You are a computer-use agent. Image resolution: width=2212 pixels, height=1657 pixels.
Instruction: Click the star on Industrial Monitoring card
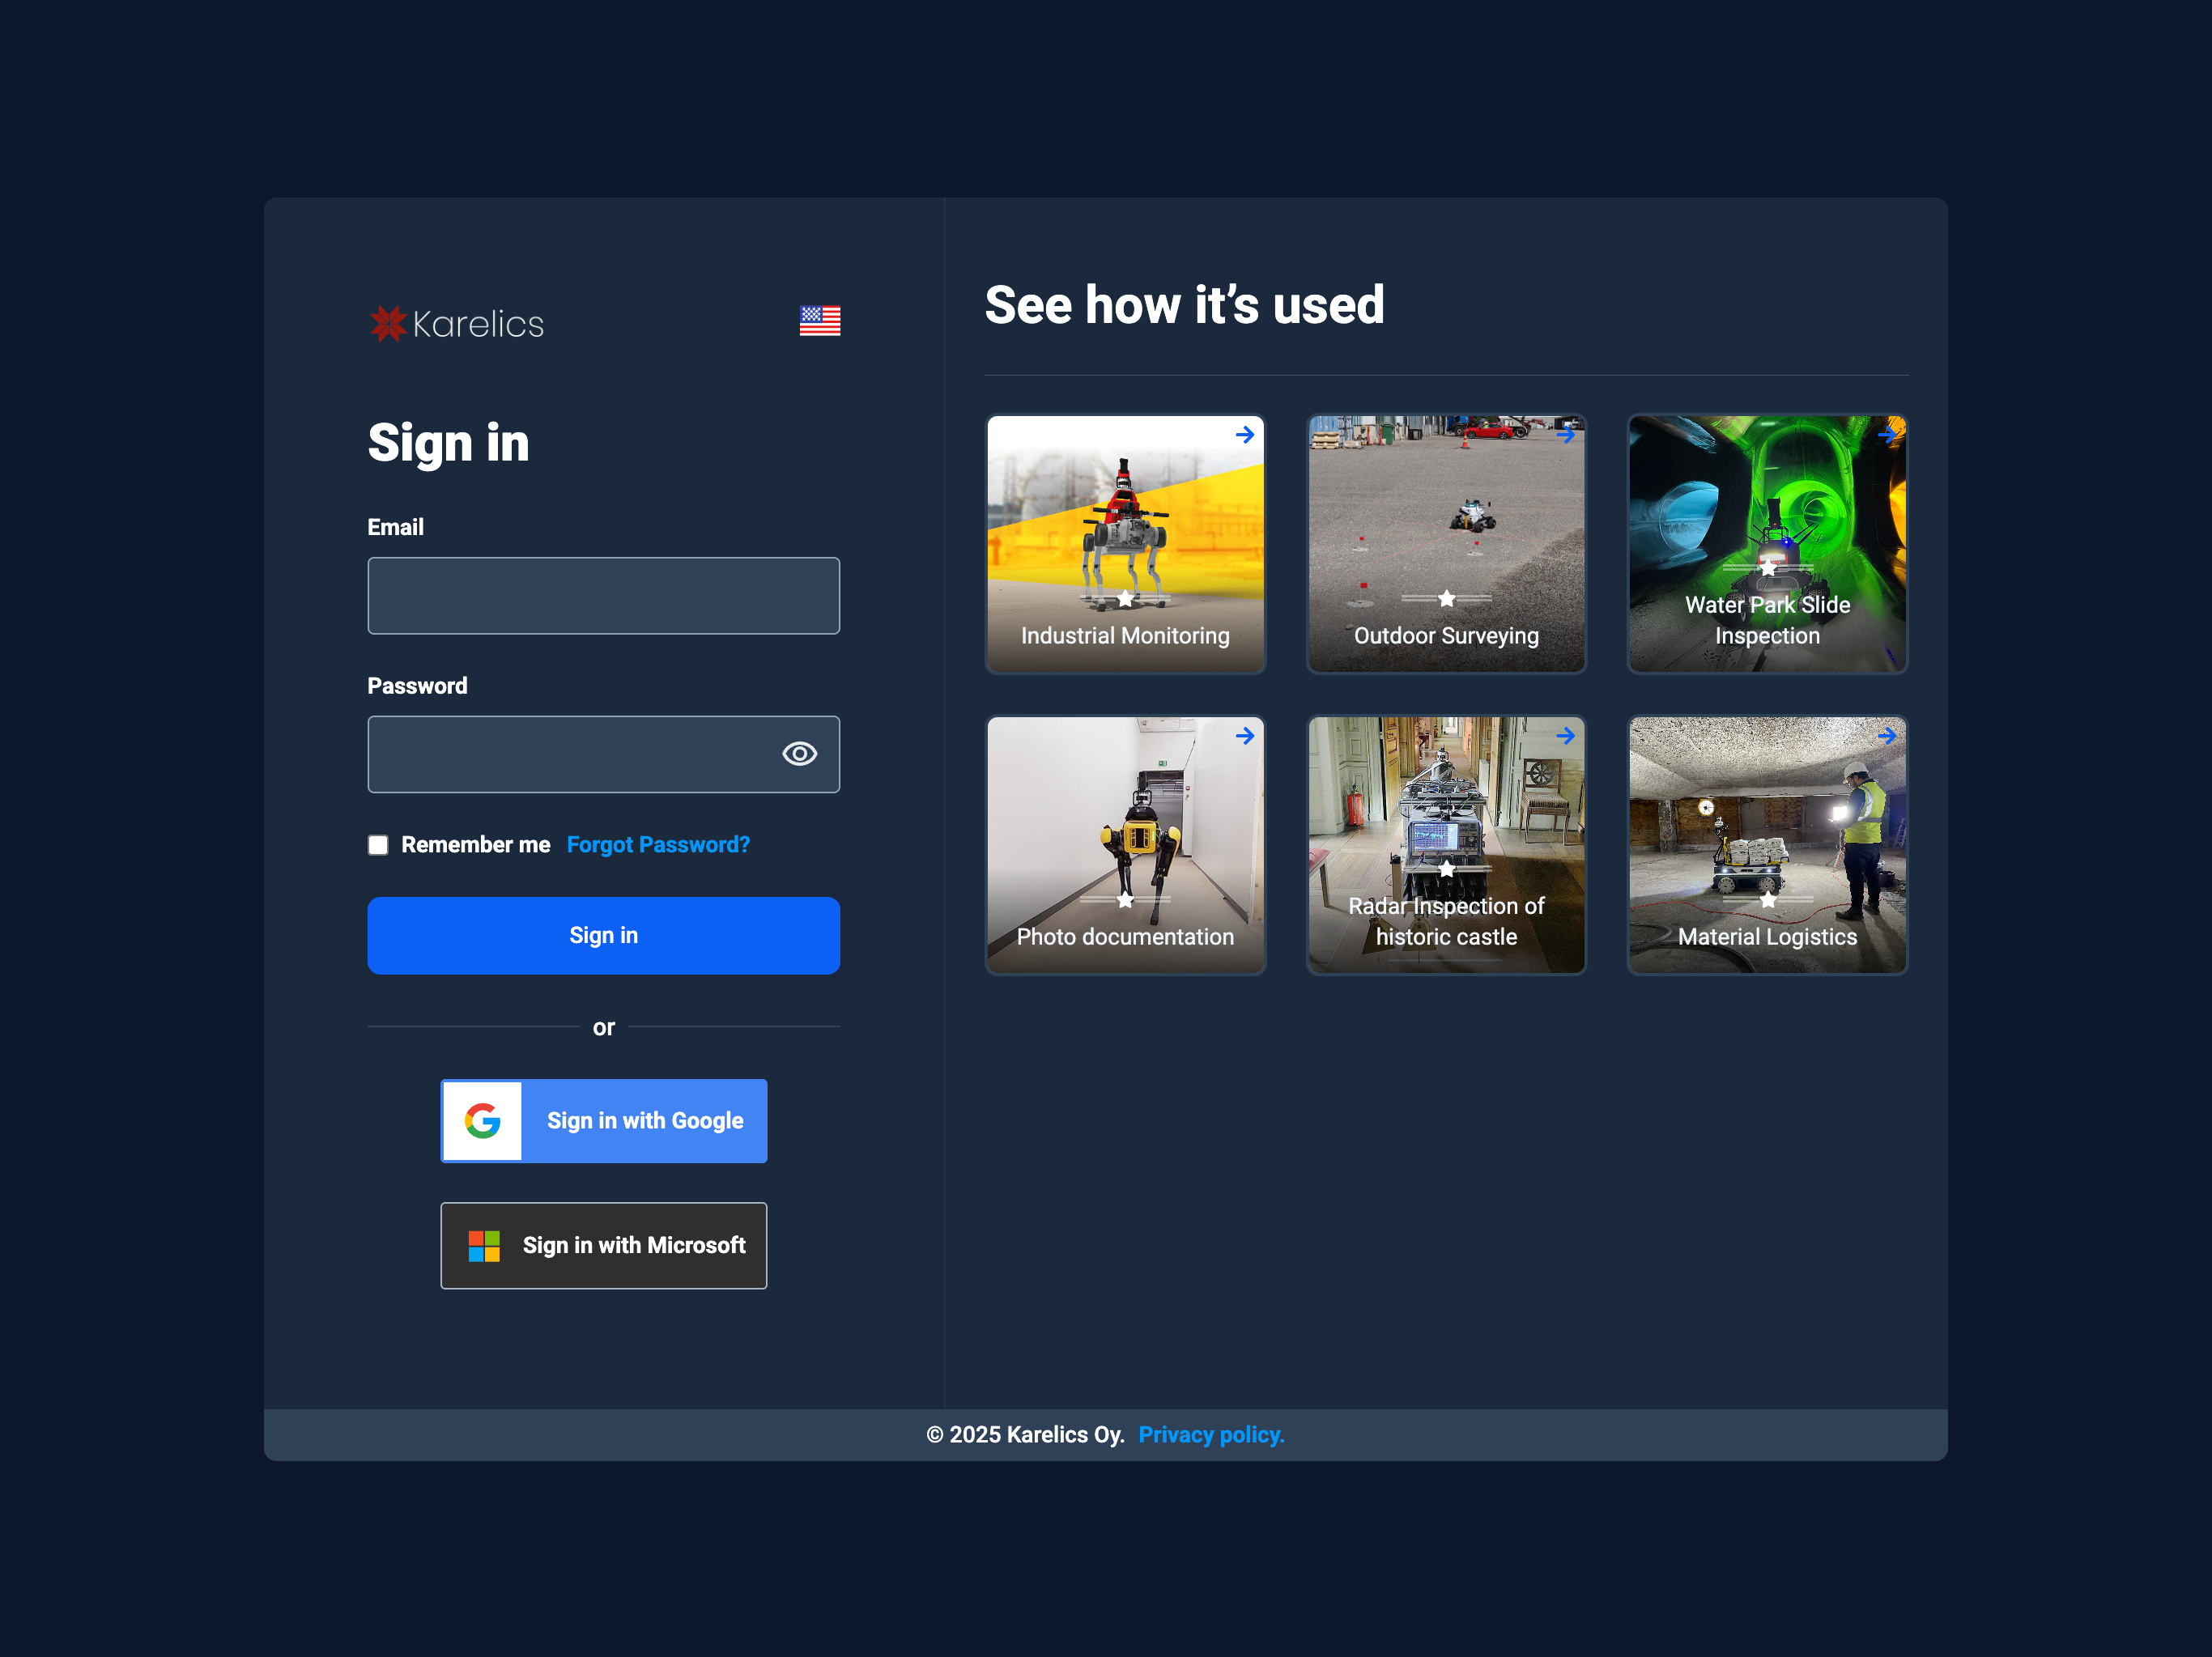1125,599
